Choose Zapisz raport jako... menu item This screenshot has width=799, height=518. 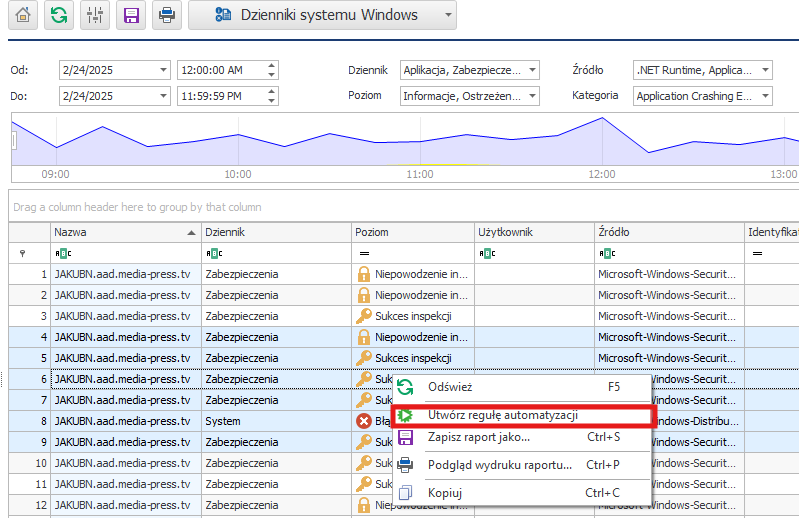tap(522, 437)
